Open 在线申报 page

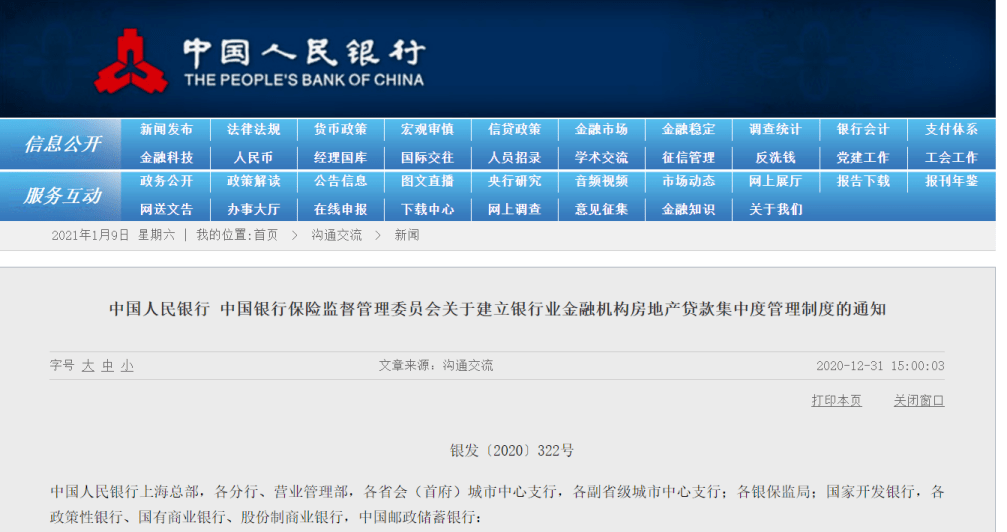point(340,209)
